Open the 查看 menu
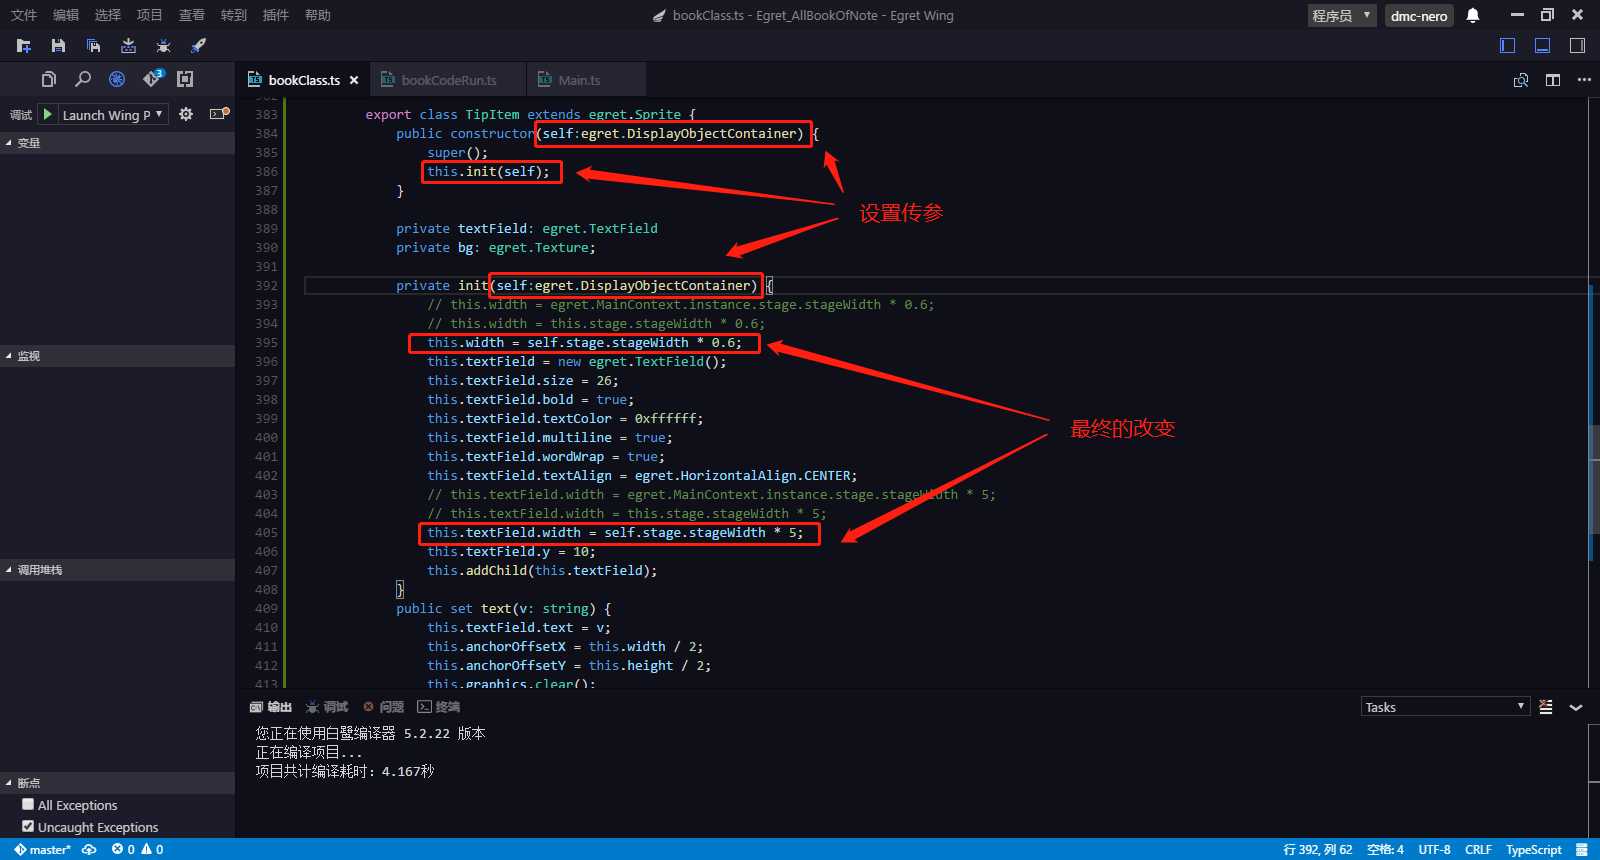This screenshot has width=1600, height=860. [x=192, y=15]
